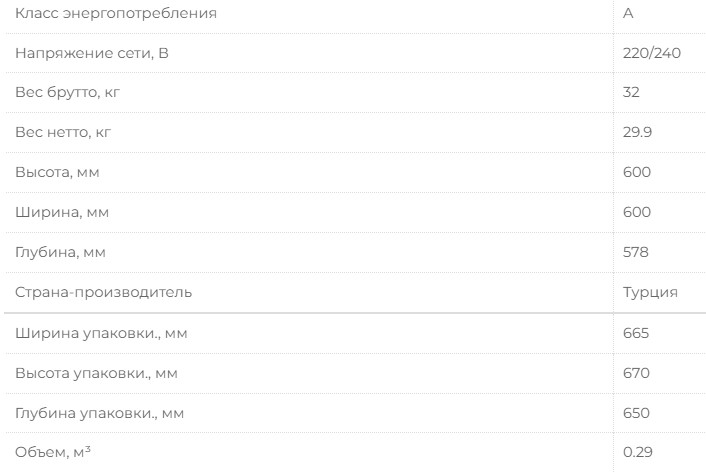The image size is (706, 476).
Task: Click the 'Высота, мм' label
Action: point(57,172)
